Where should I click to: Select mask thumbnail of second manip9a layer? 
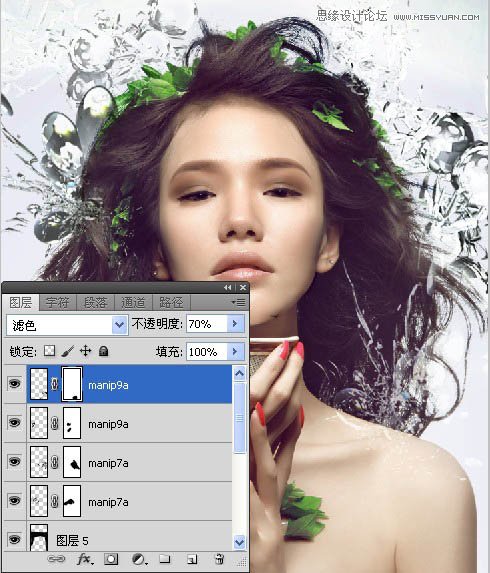[x=72, y=423]
